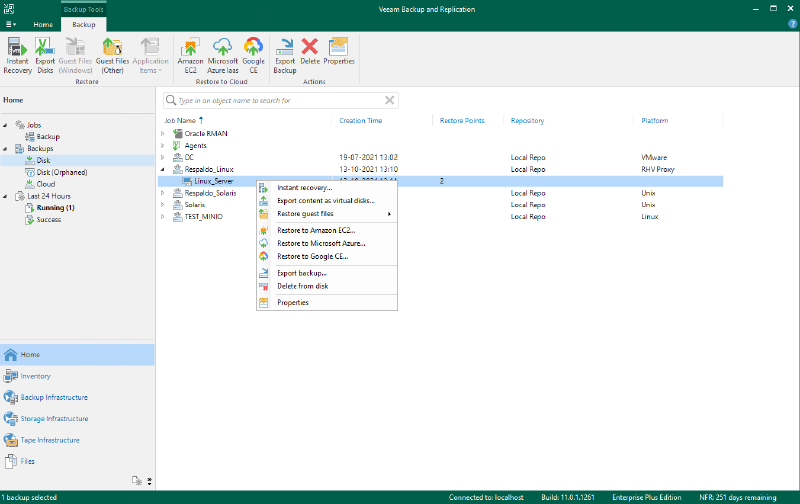This screenshot has height=504, width=800.
Task: Switch to Backup ribbon tab
Action: [x=84, y=24]
